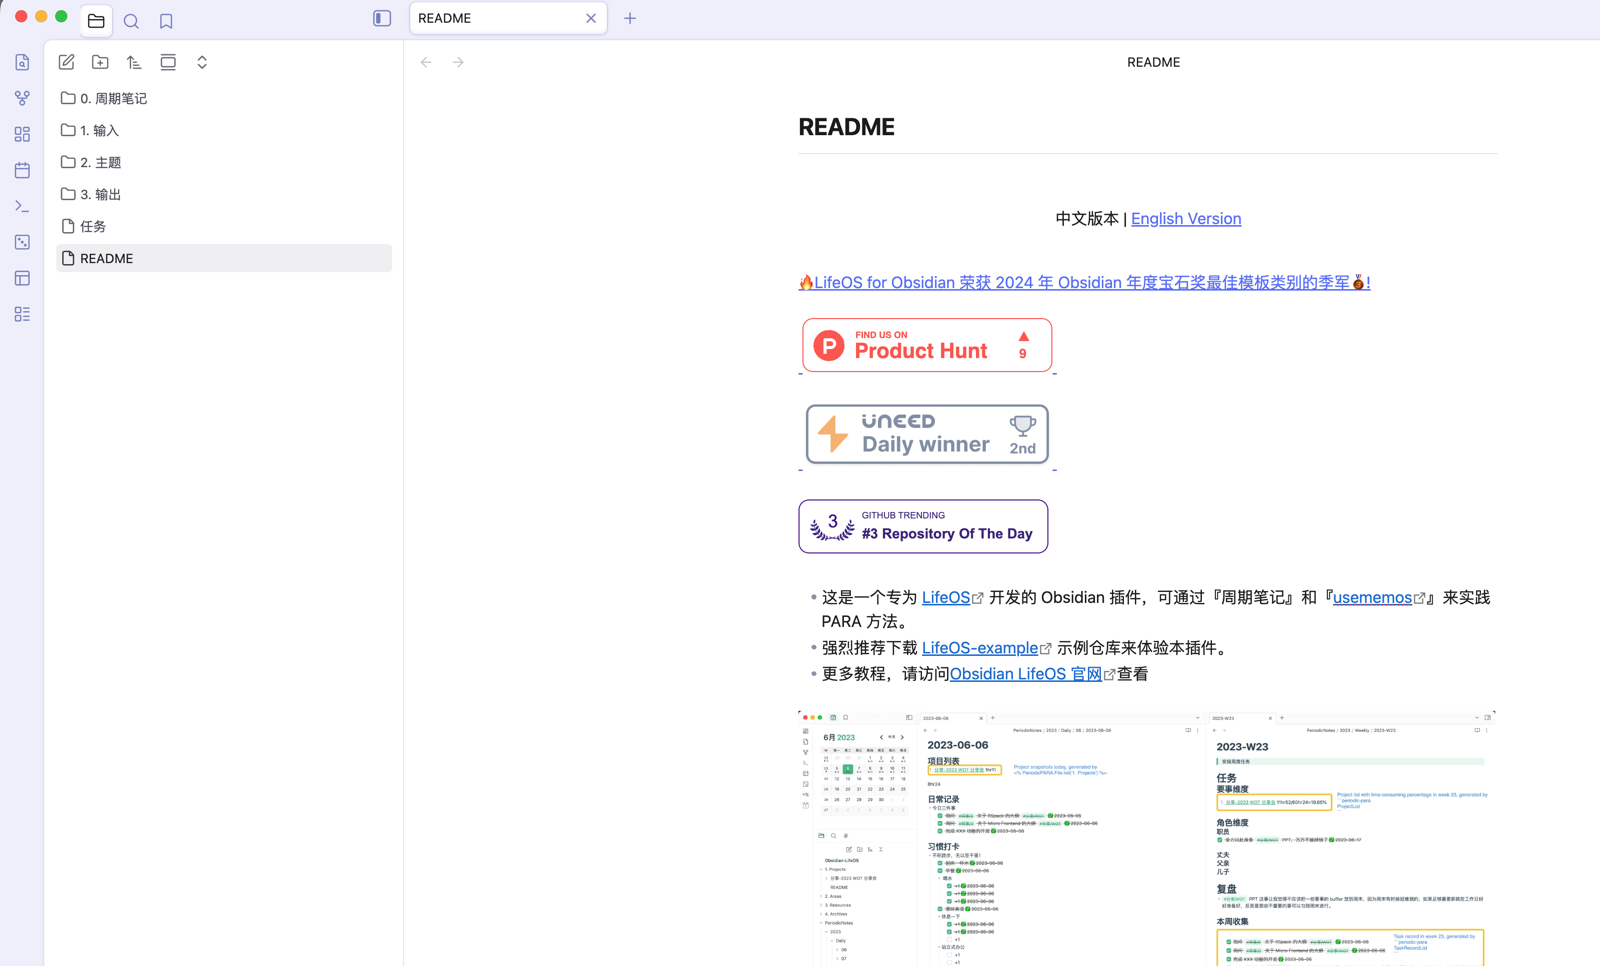Expand the "3. 输出" folder

click(224, 194)
